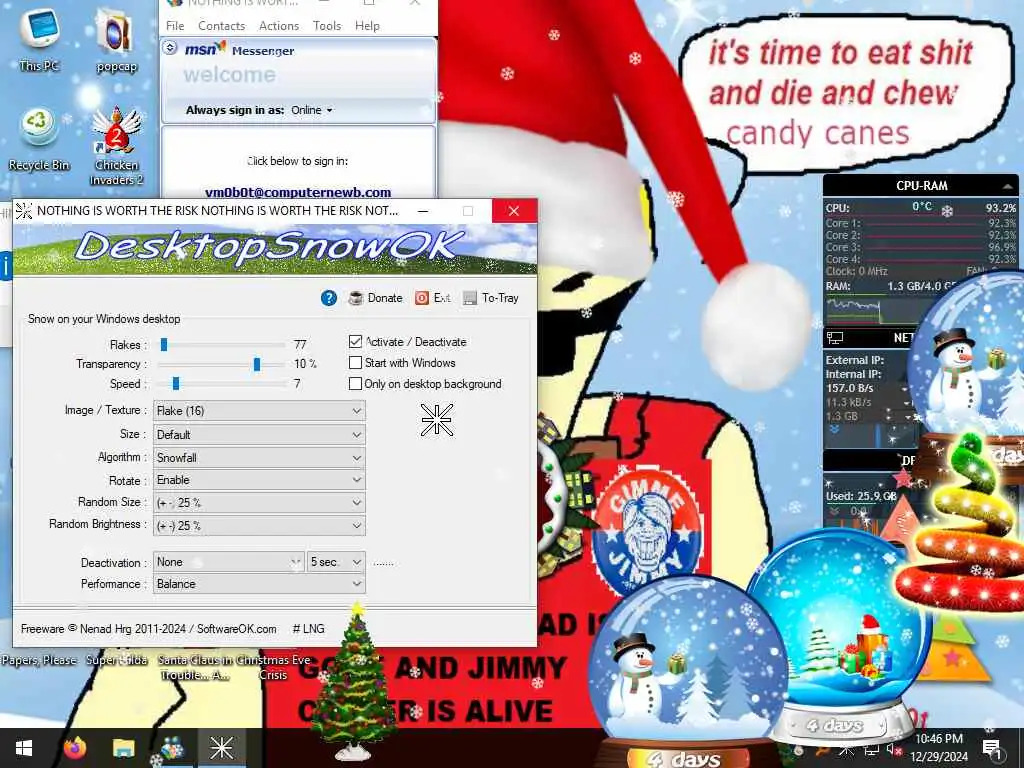1024x768 pixels.
Task: Open the Performance dropdown set to Balance
Action: coord(259,584)
